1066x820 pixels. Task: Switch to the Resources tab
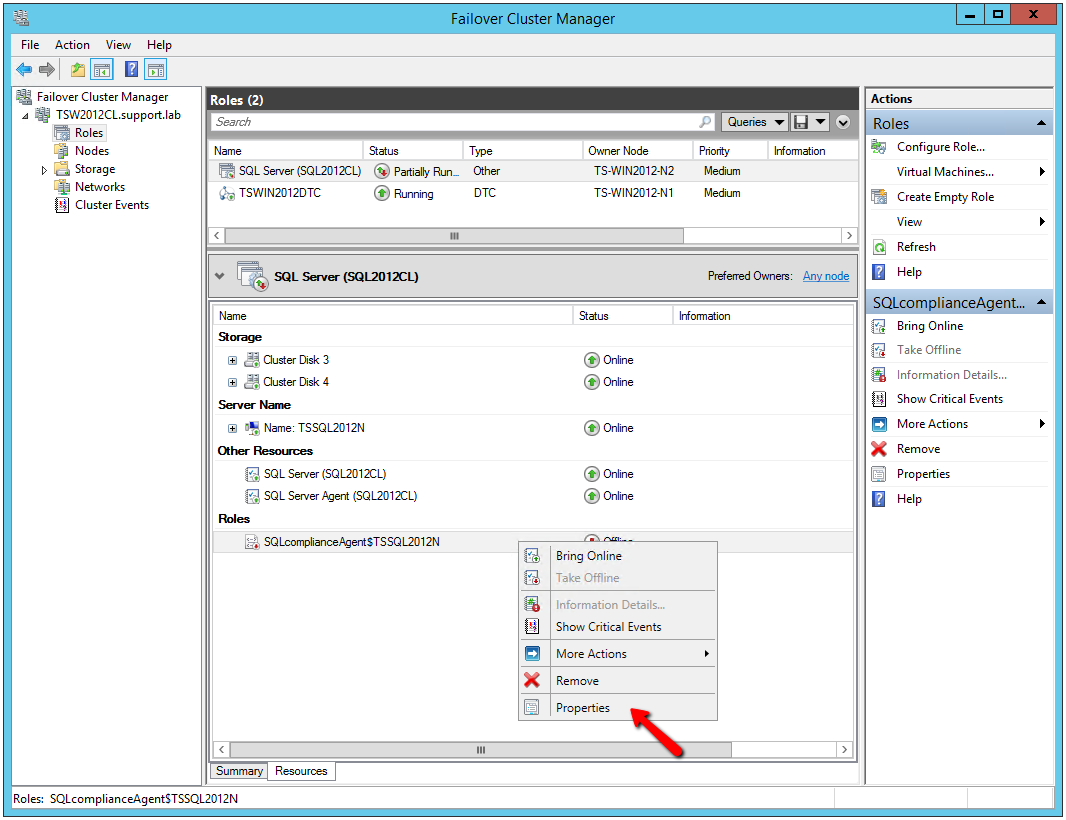(x=301, y=771)
